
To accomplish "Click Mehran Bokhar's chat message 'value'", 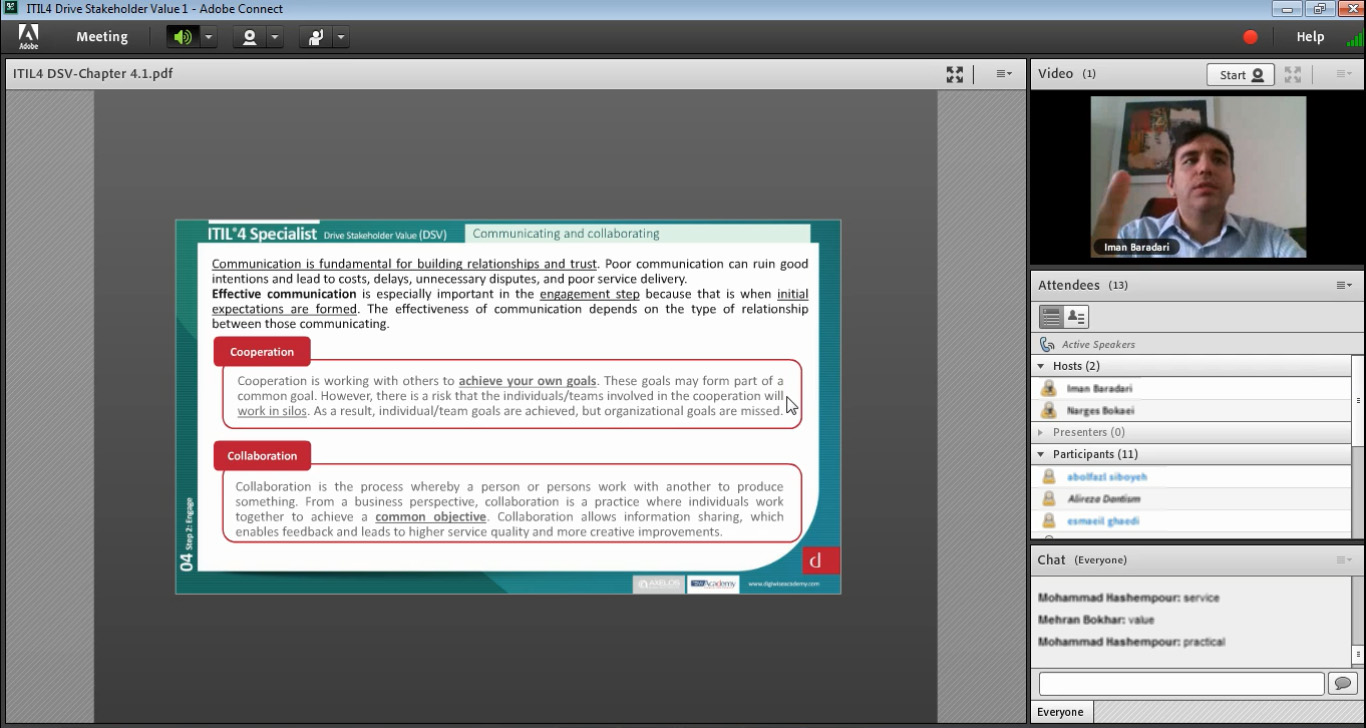I will coord(1096,620).
